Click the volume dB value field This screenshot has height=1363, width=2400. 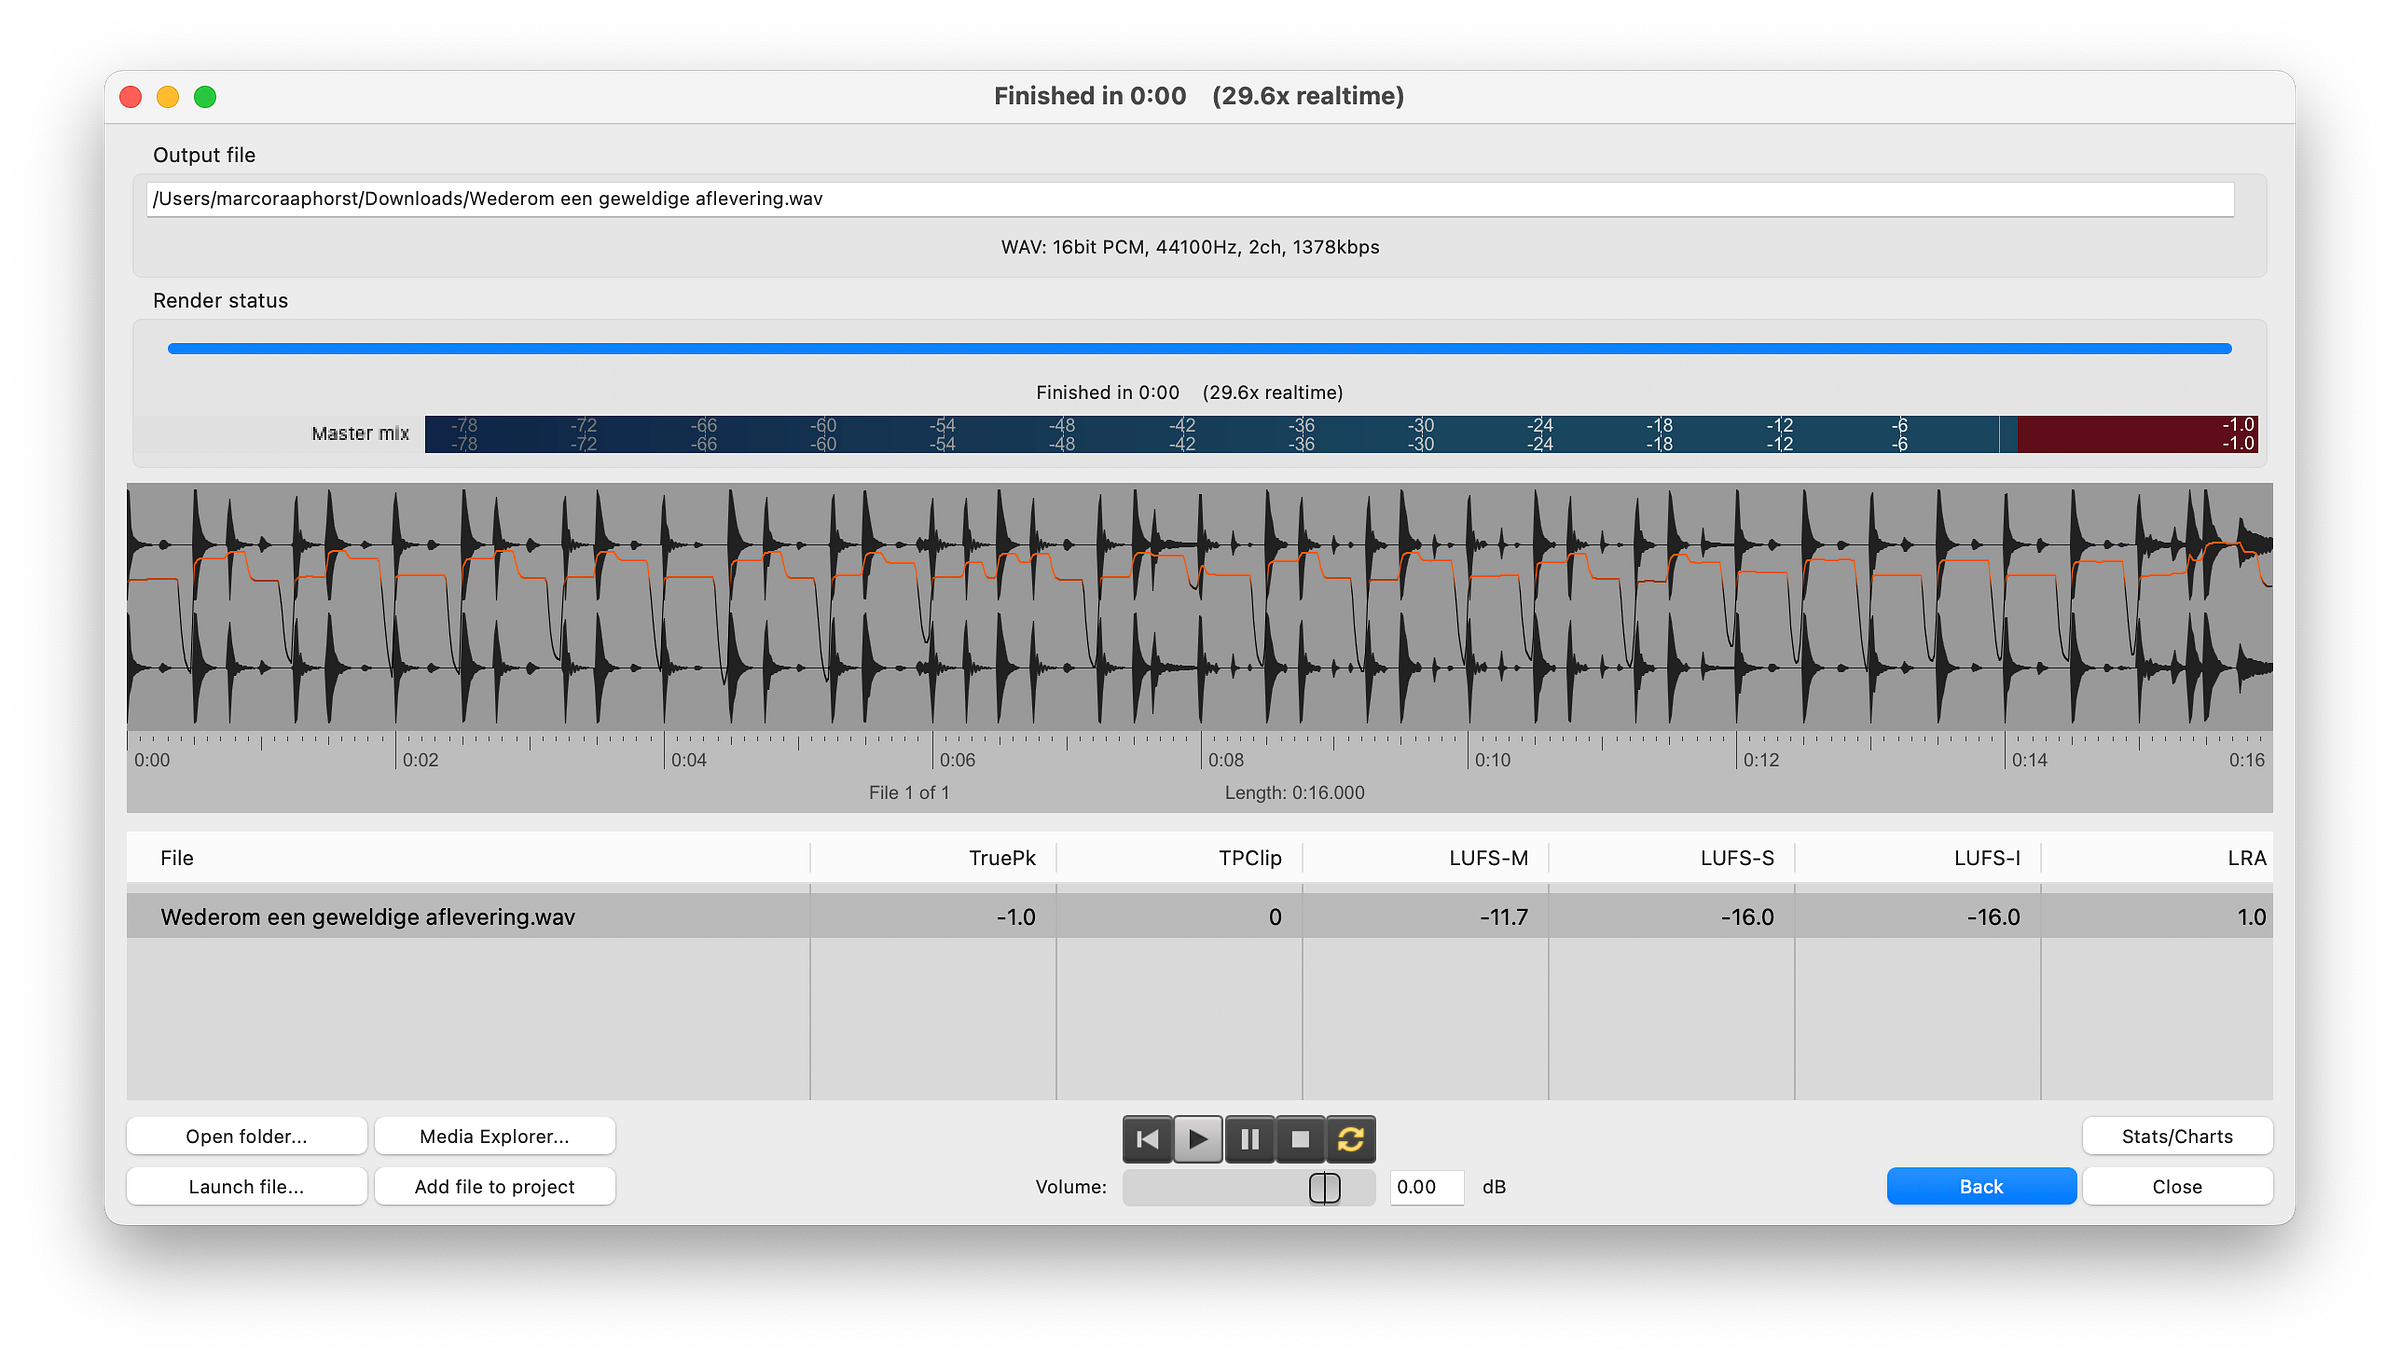coord(1426,1187)
